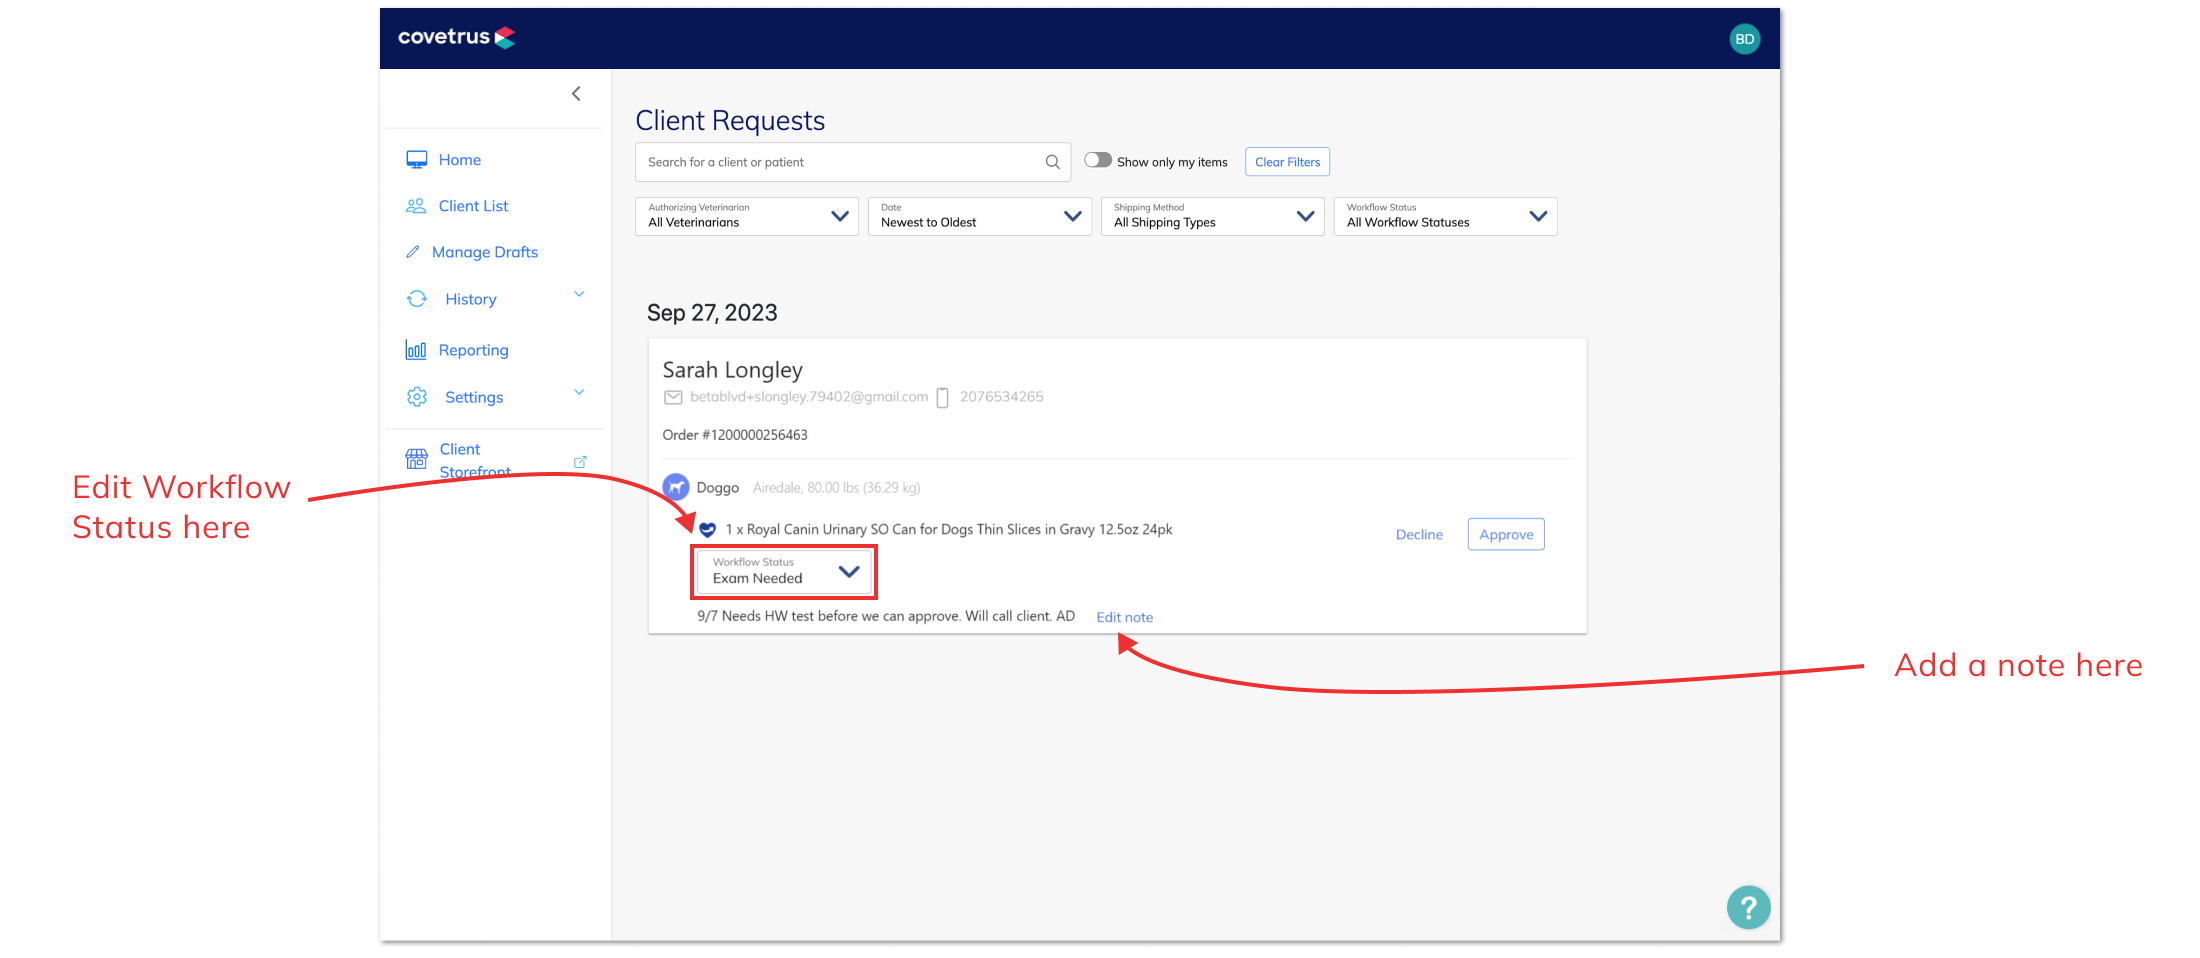The image size is (2200, 958).
Task: Go to Client List page
Action: pos(473,205)
